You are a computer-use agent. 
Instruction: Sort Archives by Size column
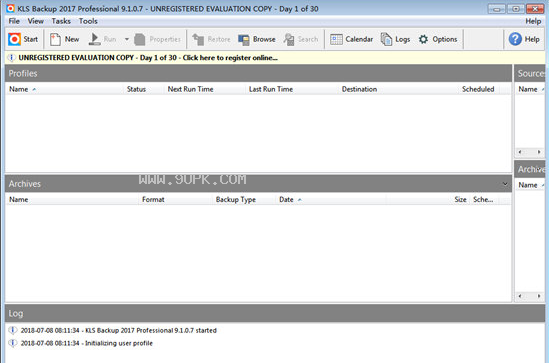[x=460, y=200]
